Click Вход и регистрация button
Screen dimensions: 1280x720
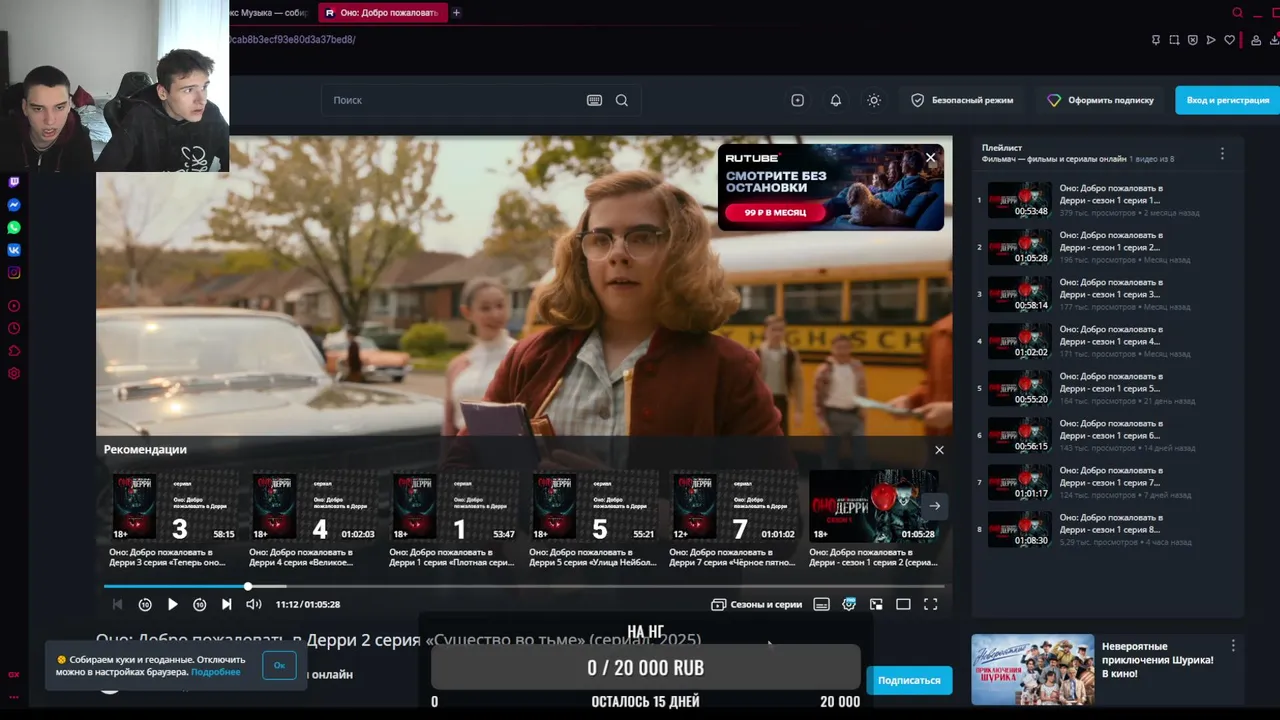point(1228,100)
